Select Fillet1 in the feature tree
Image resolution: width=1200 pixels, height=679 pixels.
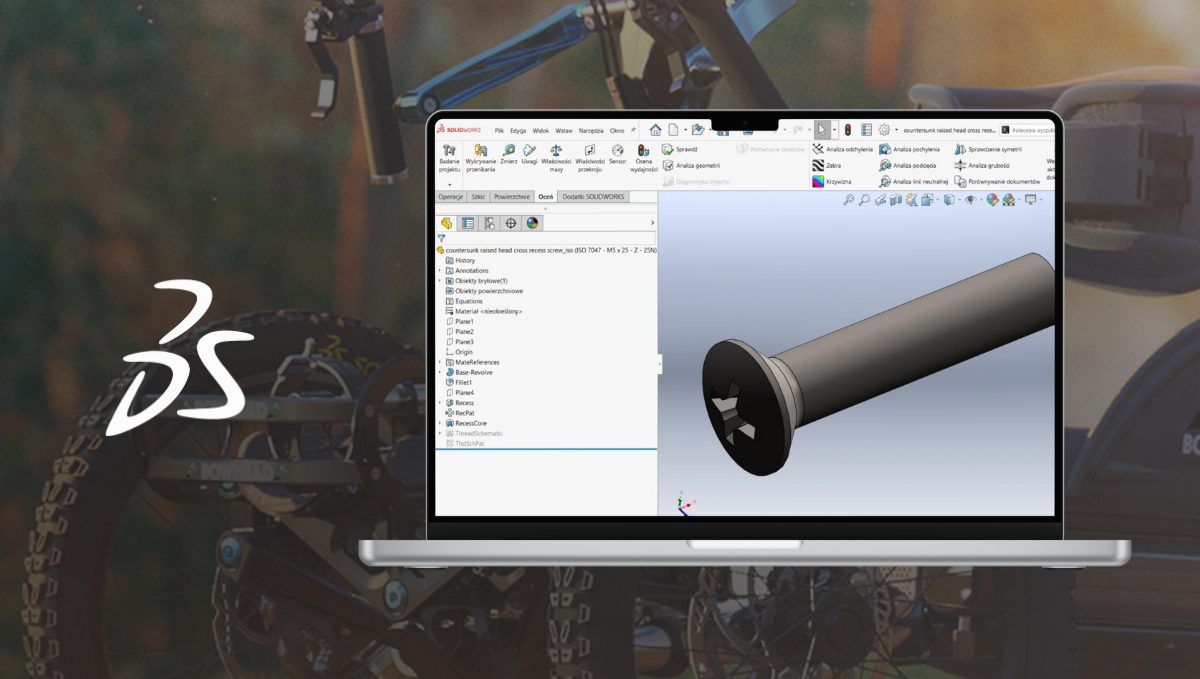click(x=459, y=382)
